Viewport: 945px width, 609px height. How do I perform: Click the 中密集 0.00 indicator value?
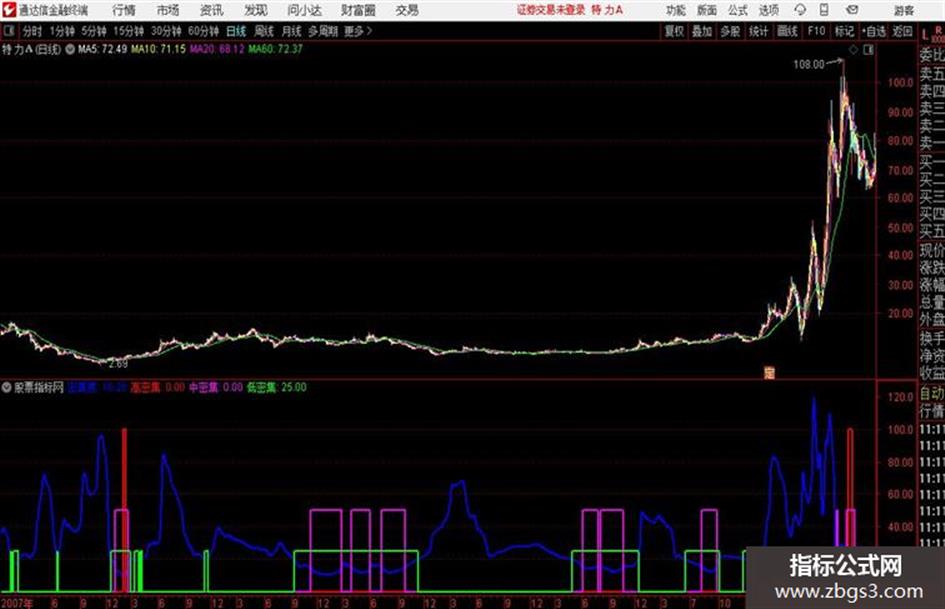tap(216, 387)
